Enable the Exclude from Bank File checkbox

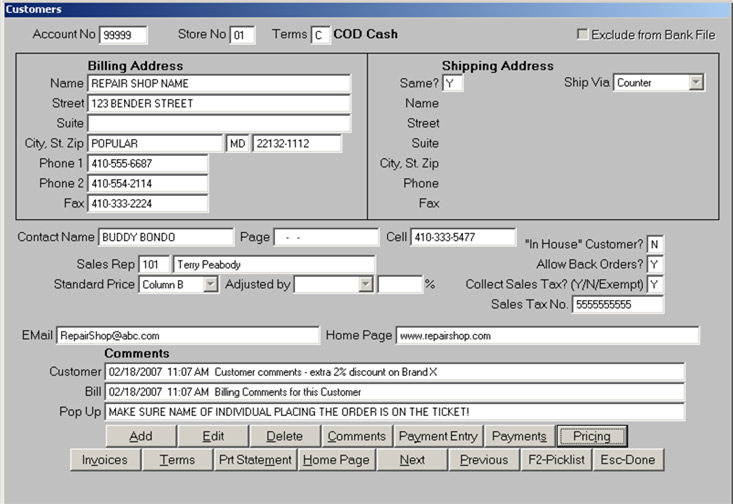point(583,35)
